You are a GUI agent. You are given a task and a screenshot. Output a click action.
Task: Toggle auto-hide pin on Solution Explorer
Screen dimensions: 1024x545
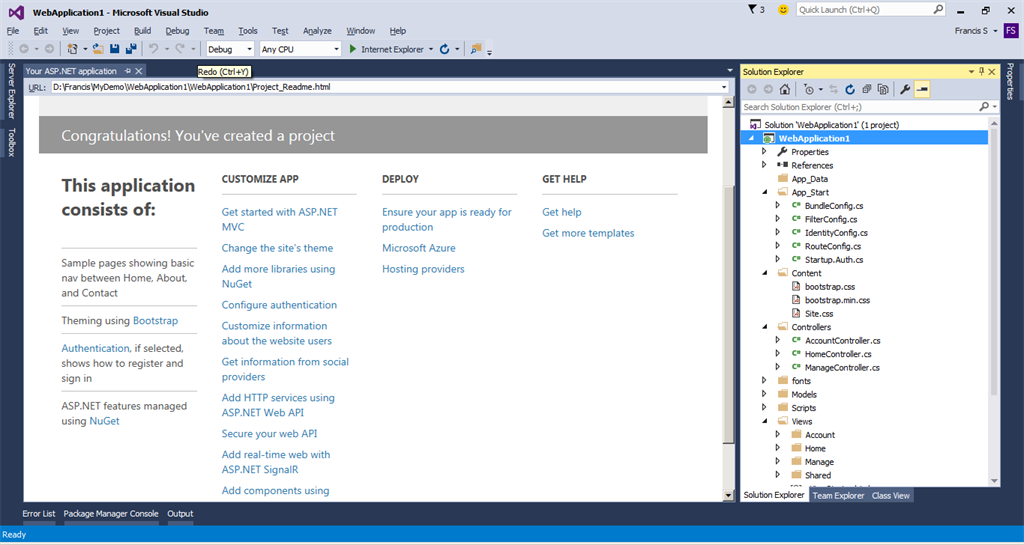(981, 72)
